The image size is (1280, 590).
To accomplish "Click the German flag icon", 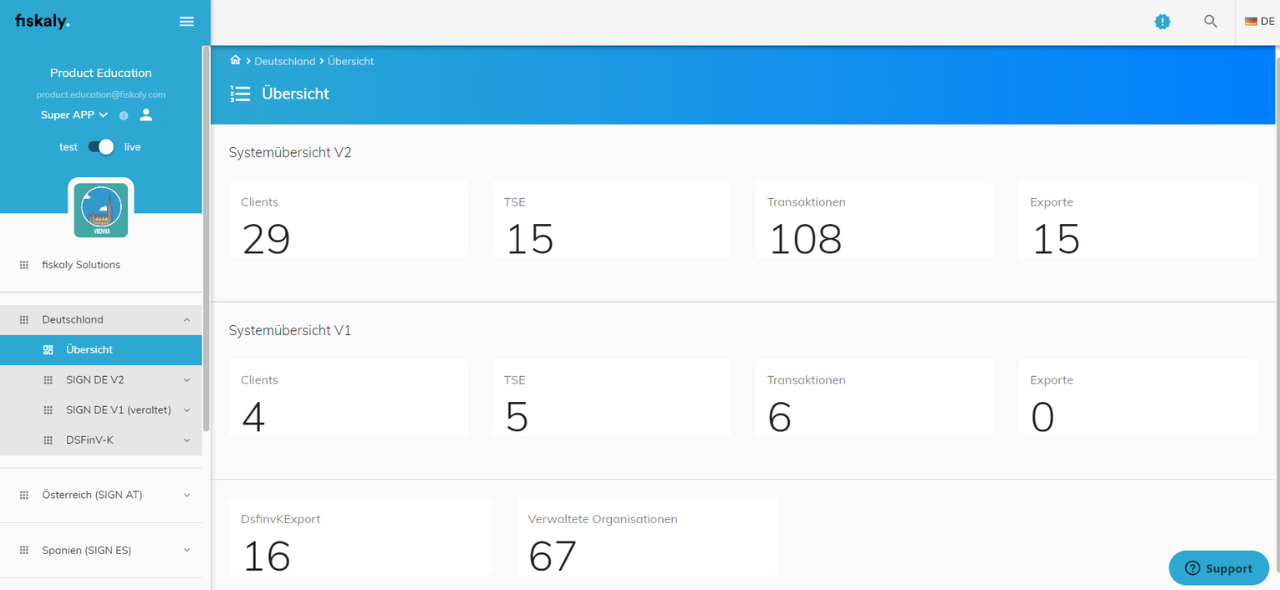I will [x=1250, y=21].
